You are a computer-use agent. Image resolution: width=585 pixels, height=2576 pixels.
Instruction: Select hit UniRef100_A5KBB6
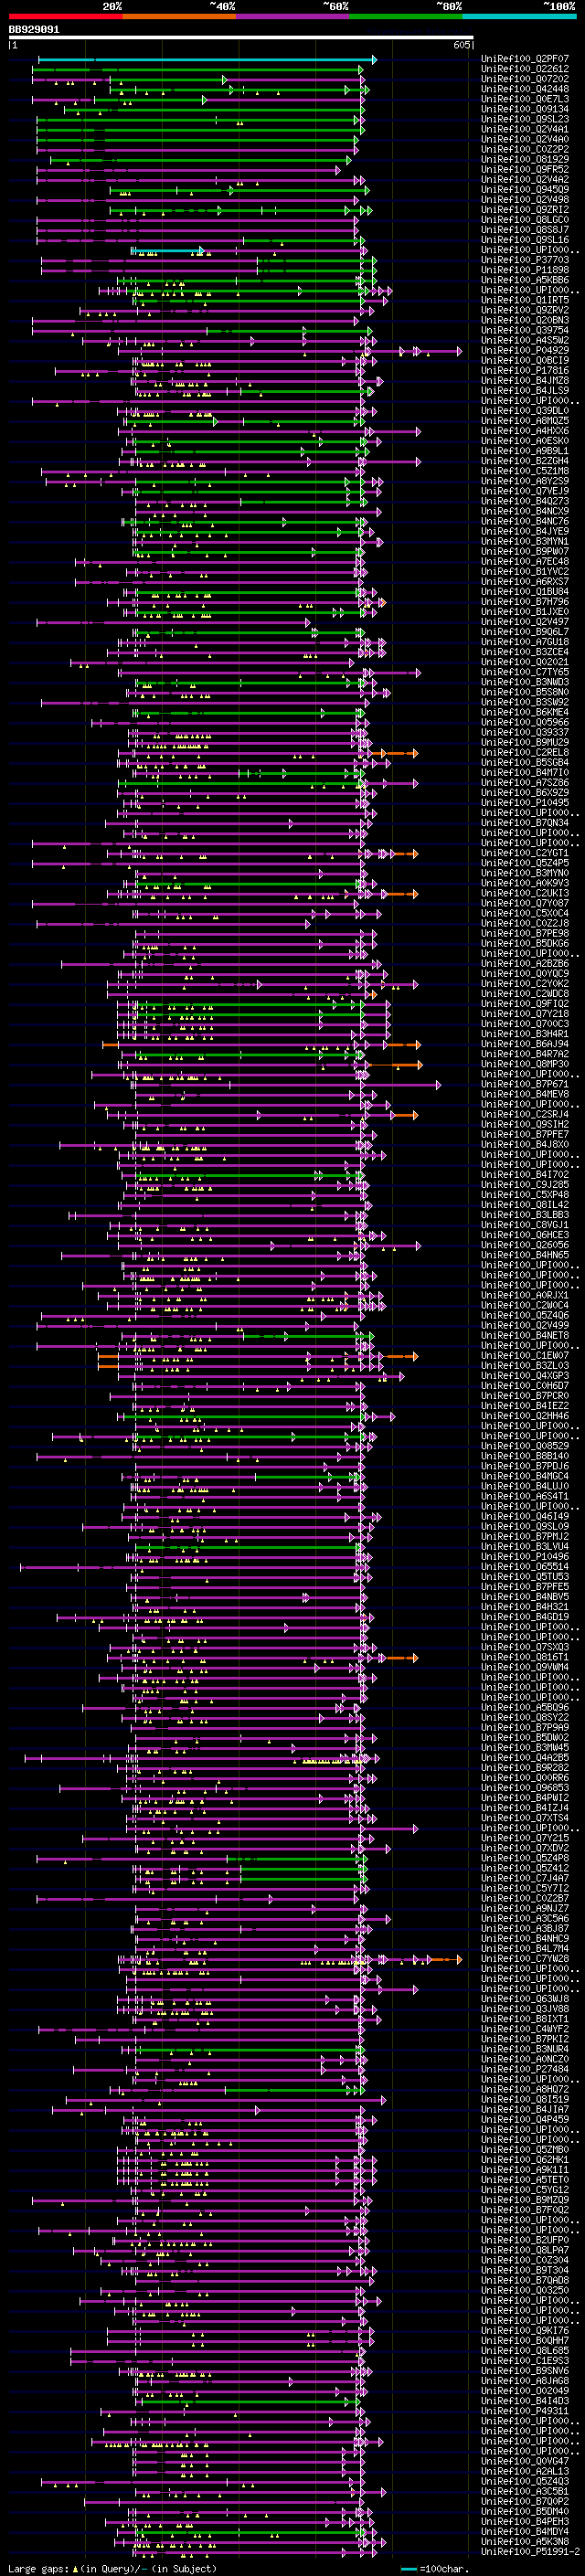525,280
